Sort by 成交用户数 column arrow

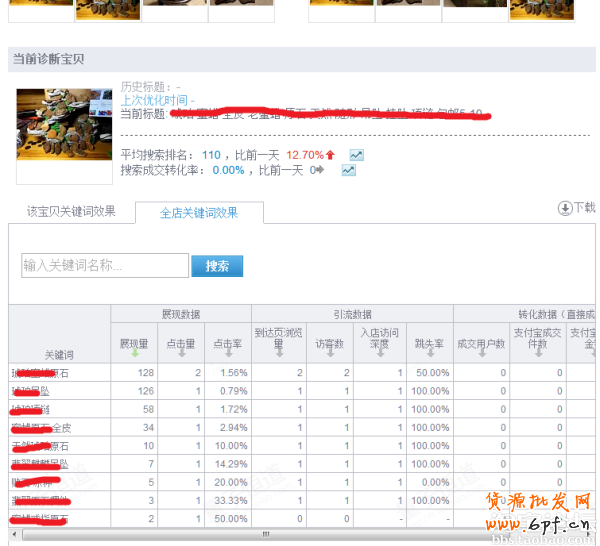(480, 354)
